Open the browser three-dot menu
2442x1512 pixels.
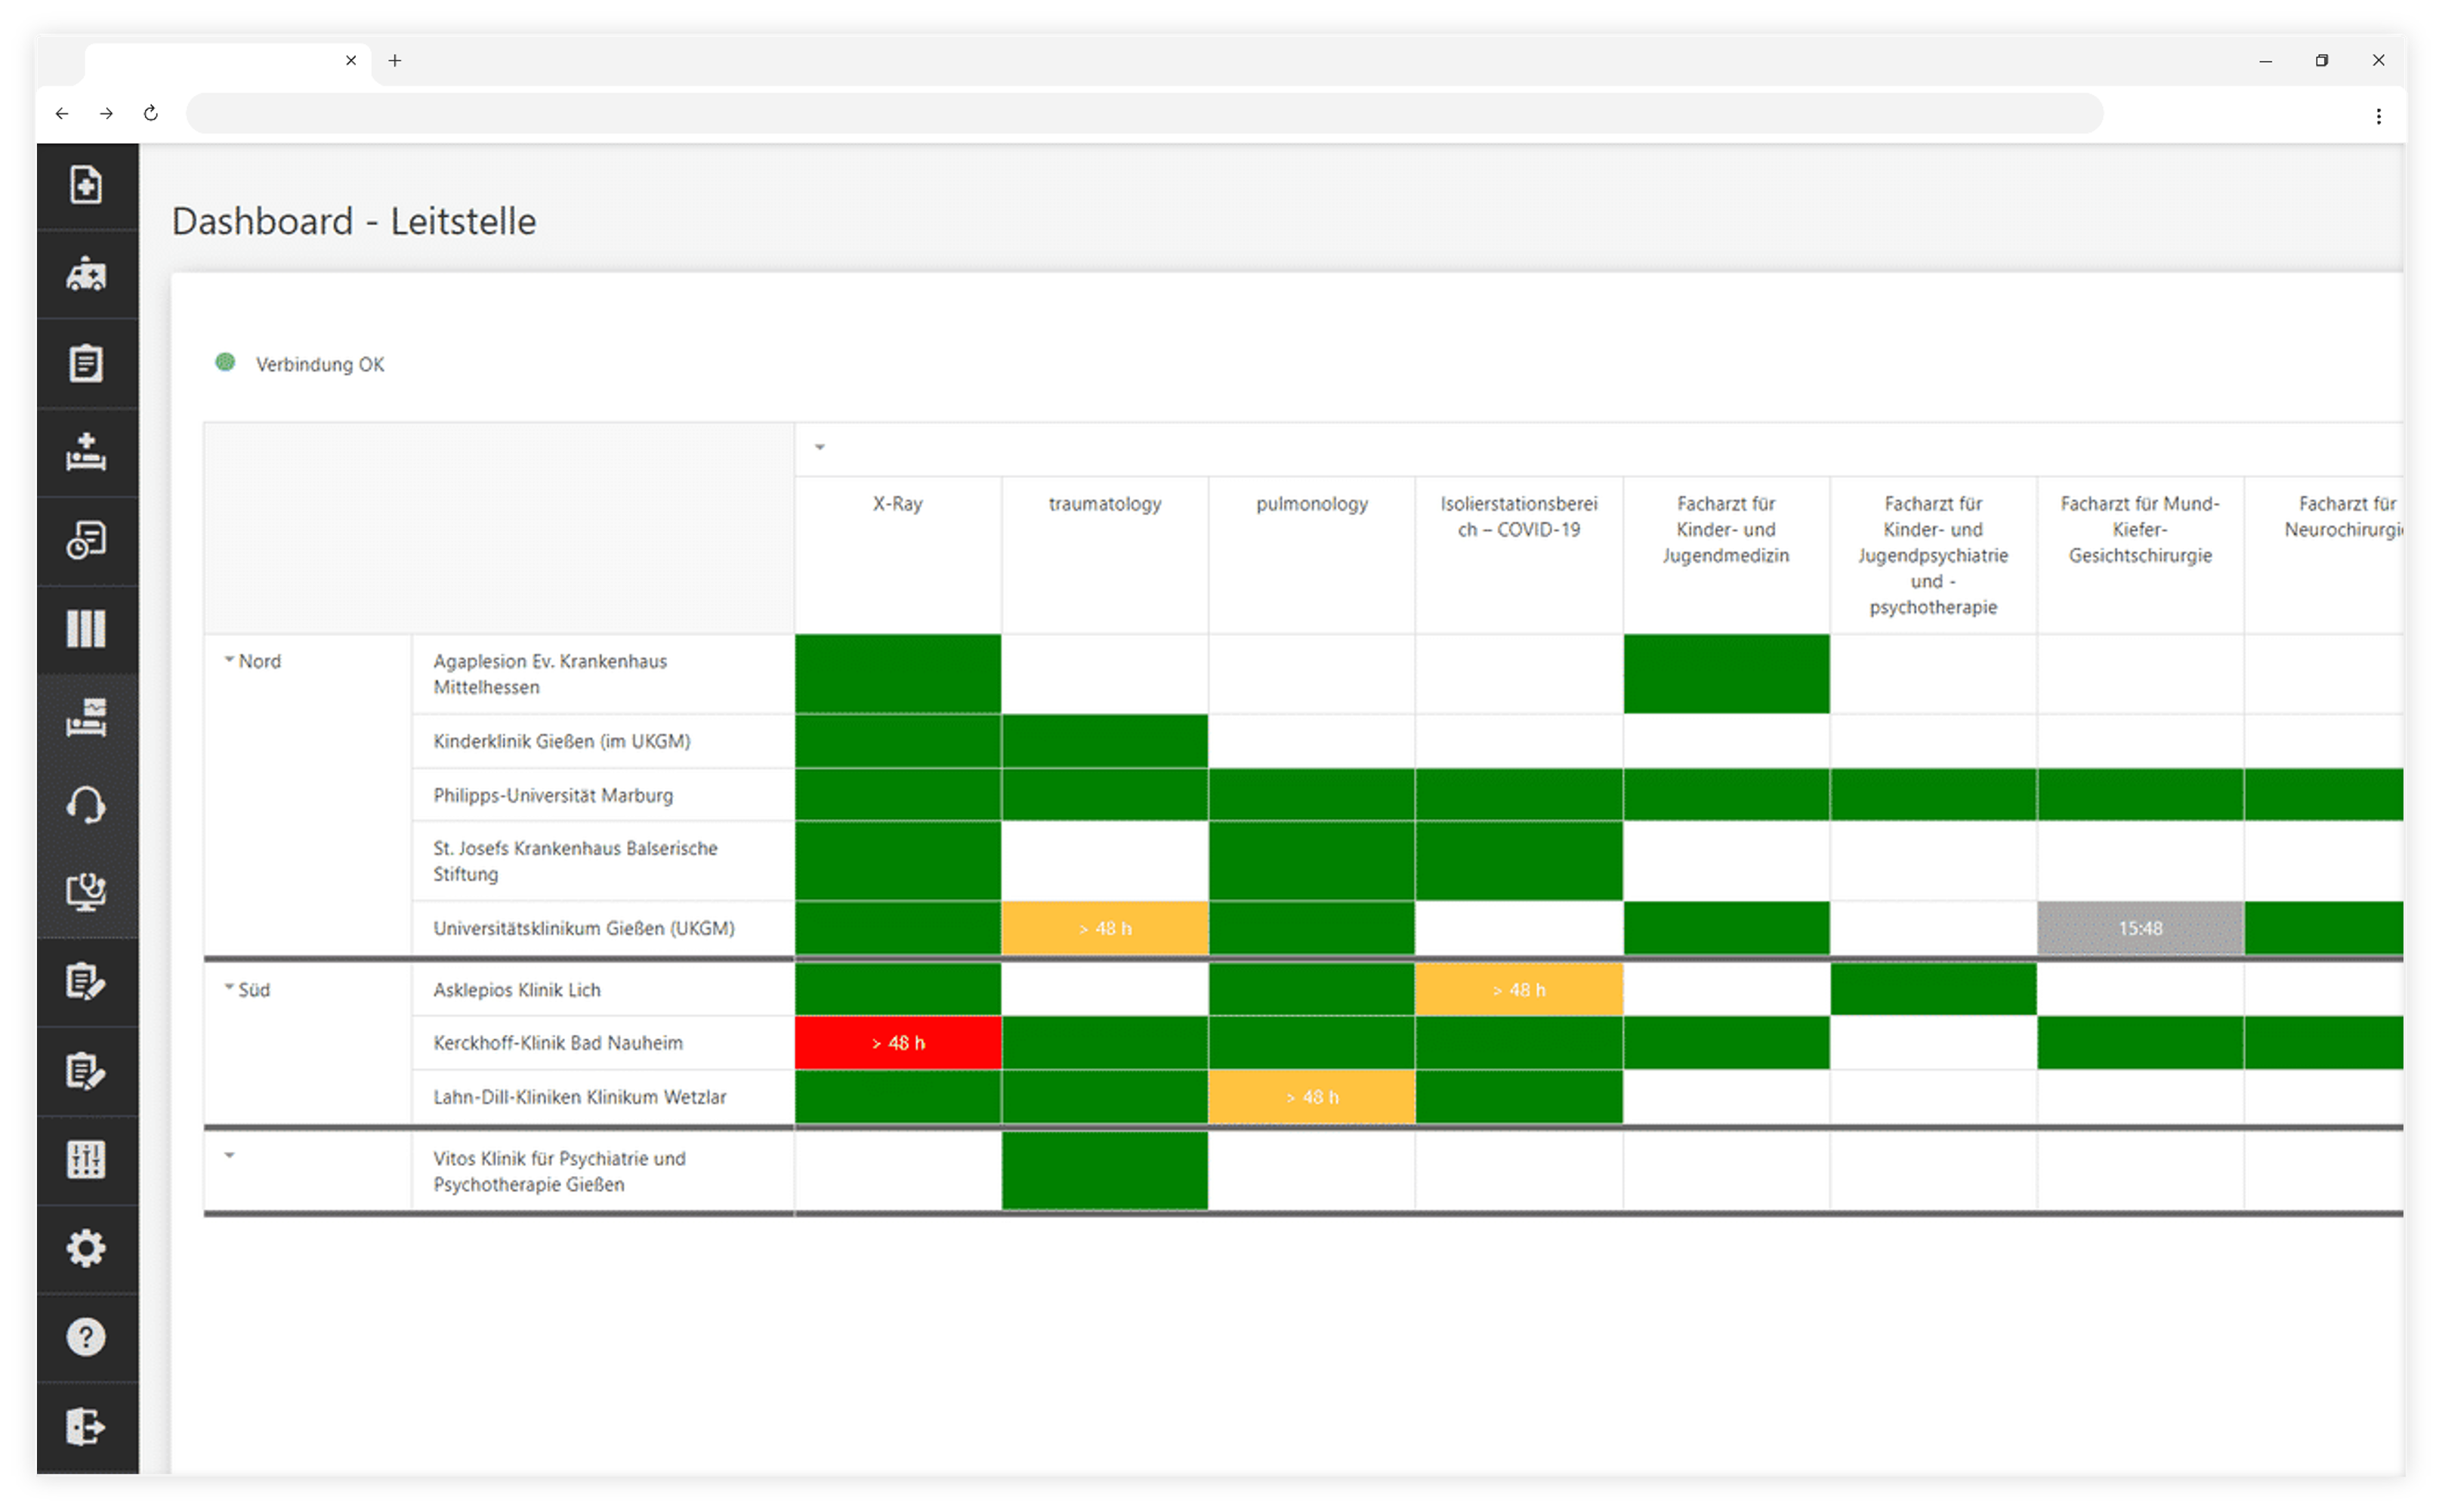[2378, 116]
